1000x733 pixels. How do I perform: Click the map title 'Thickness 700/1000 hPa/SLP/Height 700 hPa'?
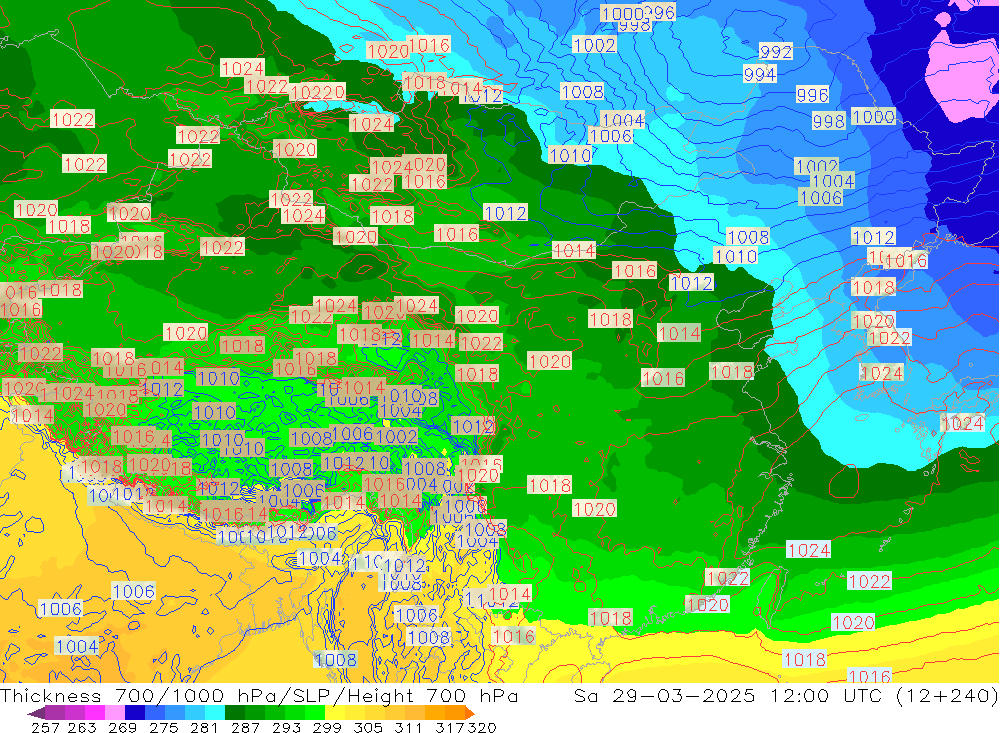(259, 695)
